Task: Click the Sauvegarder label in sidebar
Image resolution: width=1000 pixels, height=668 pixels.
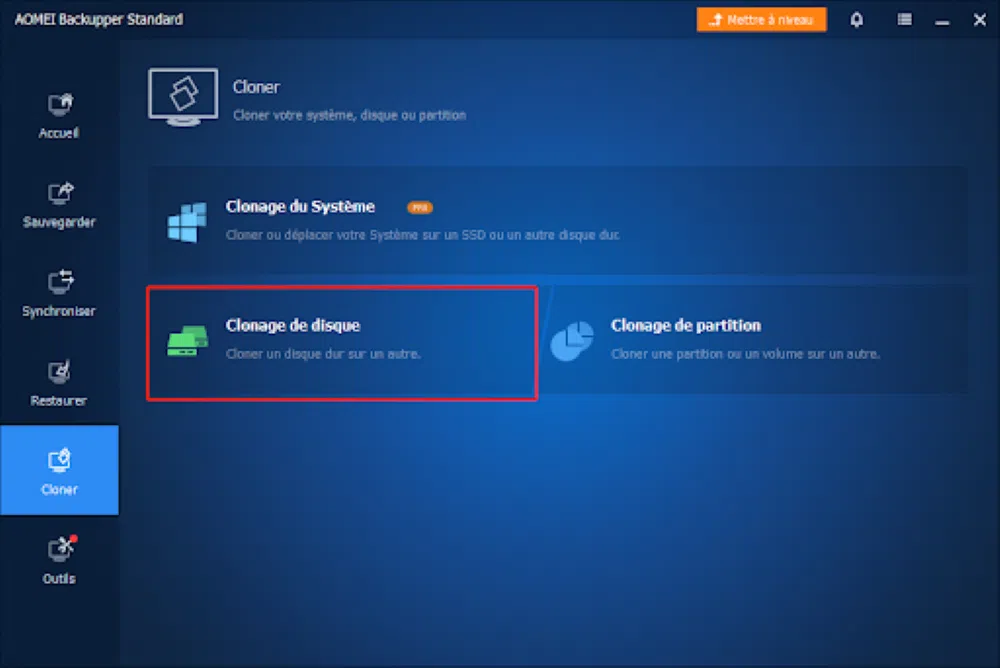Action: coord(59,222)
